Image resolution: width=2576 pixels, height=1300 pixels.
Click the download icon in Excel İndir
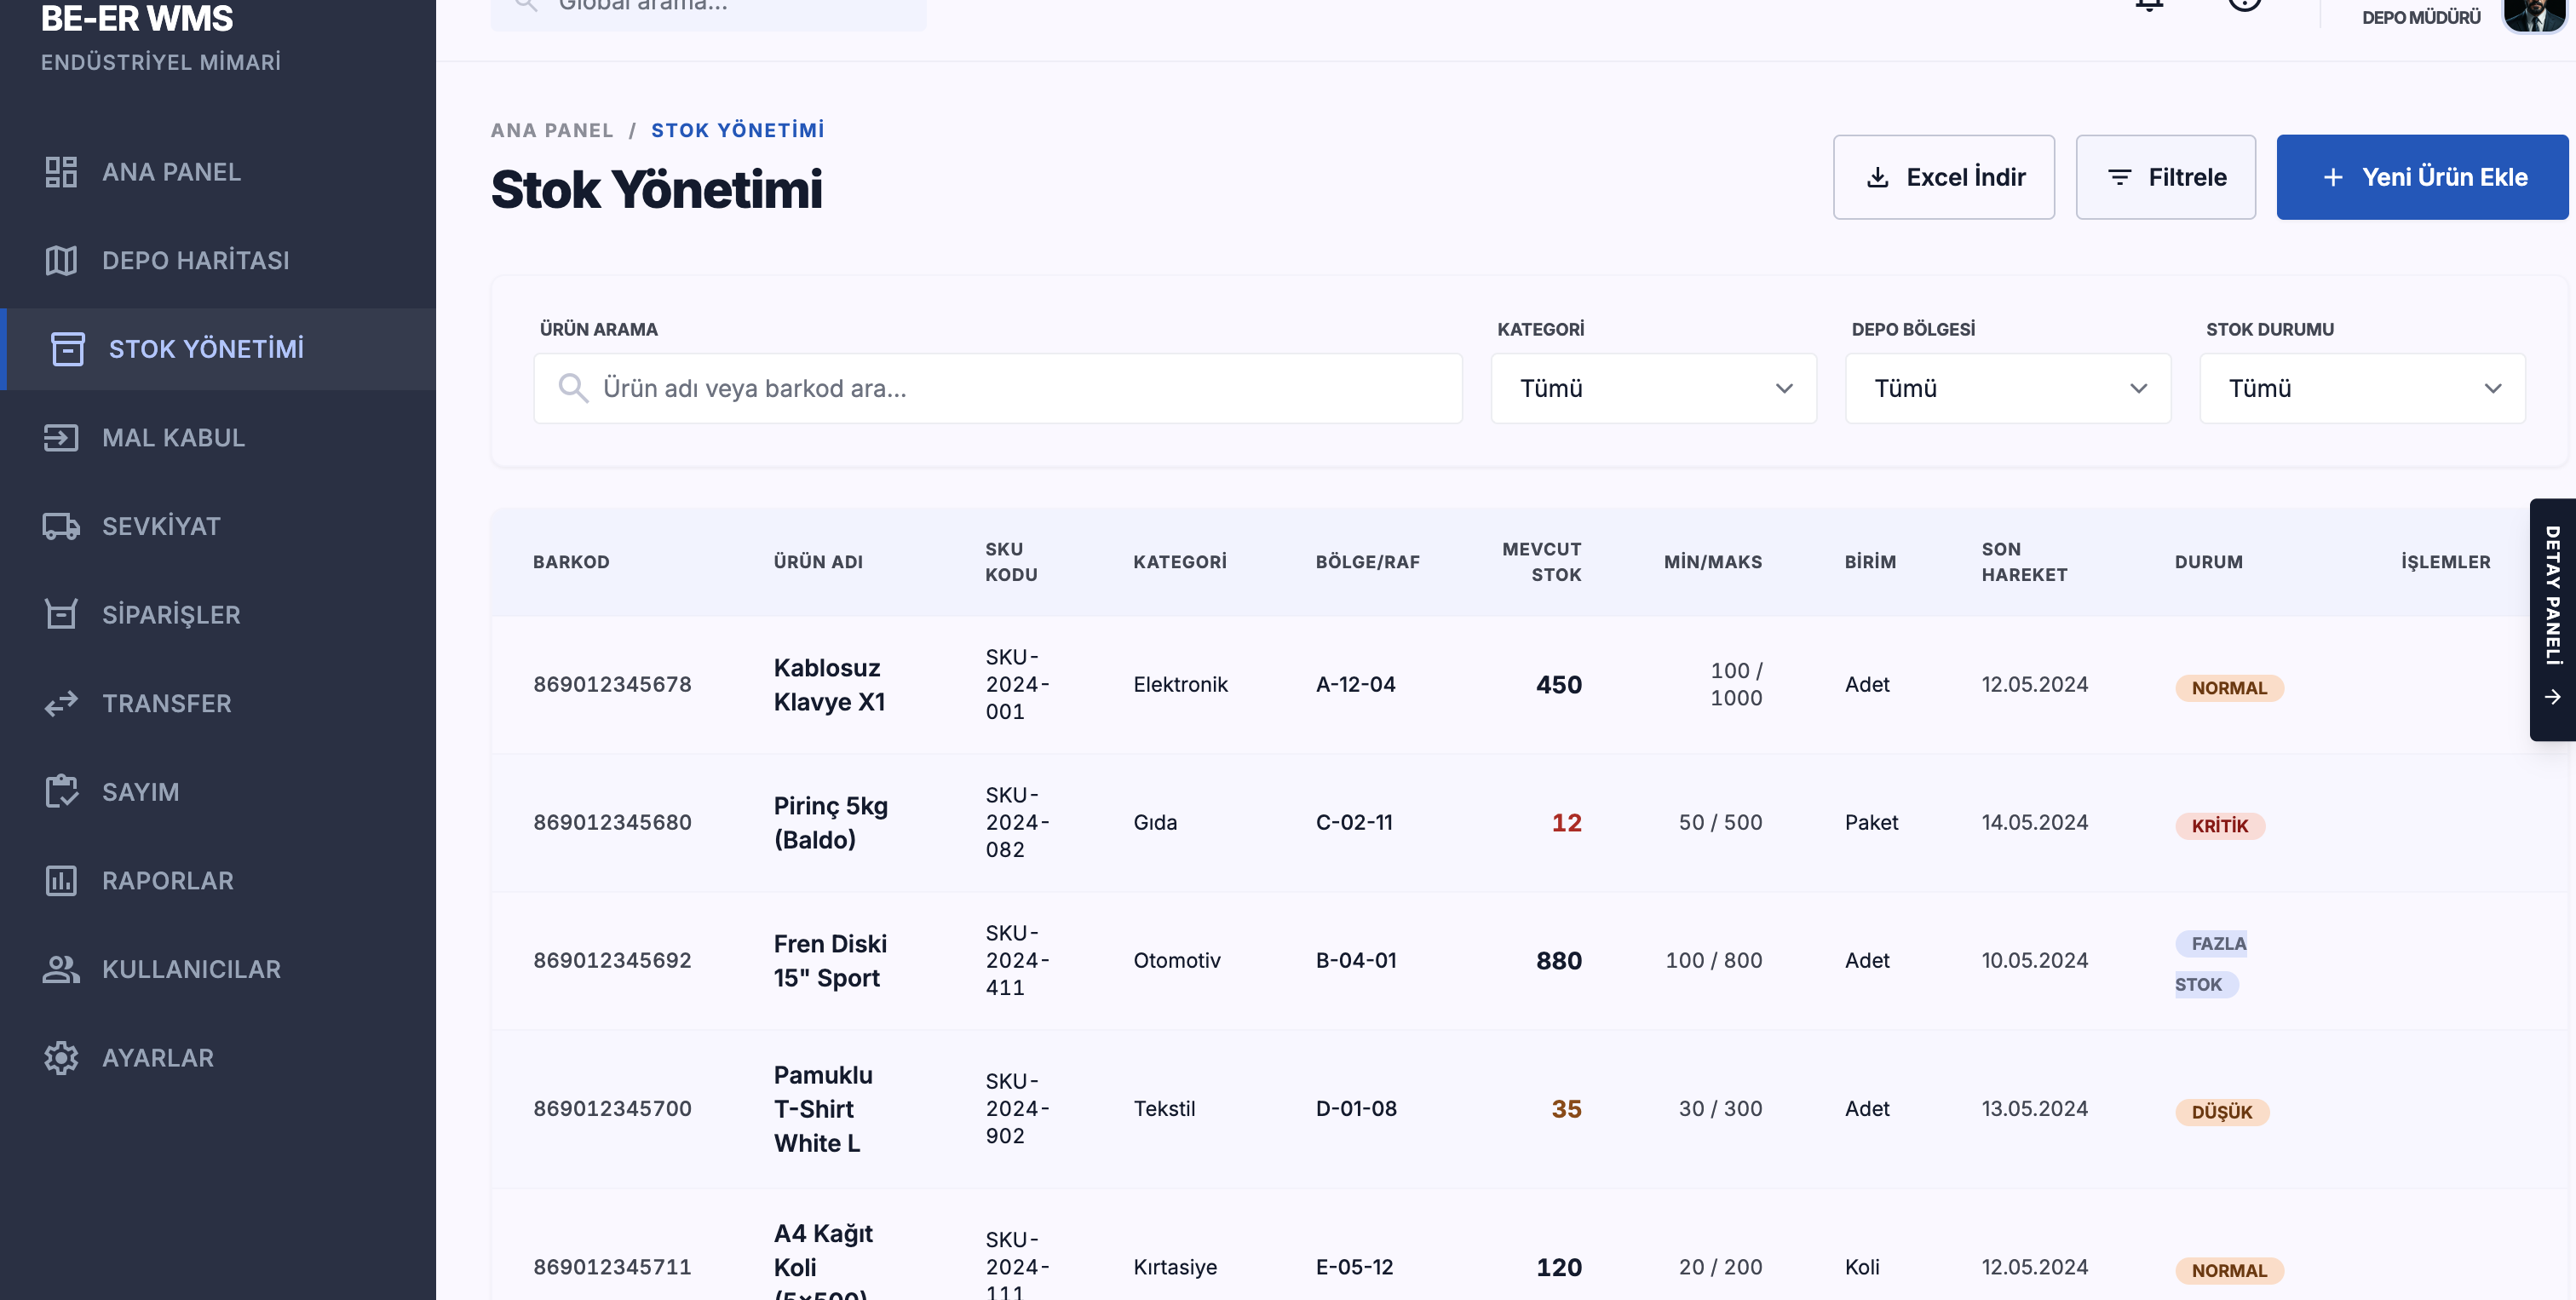[1878, 178]
